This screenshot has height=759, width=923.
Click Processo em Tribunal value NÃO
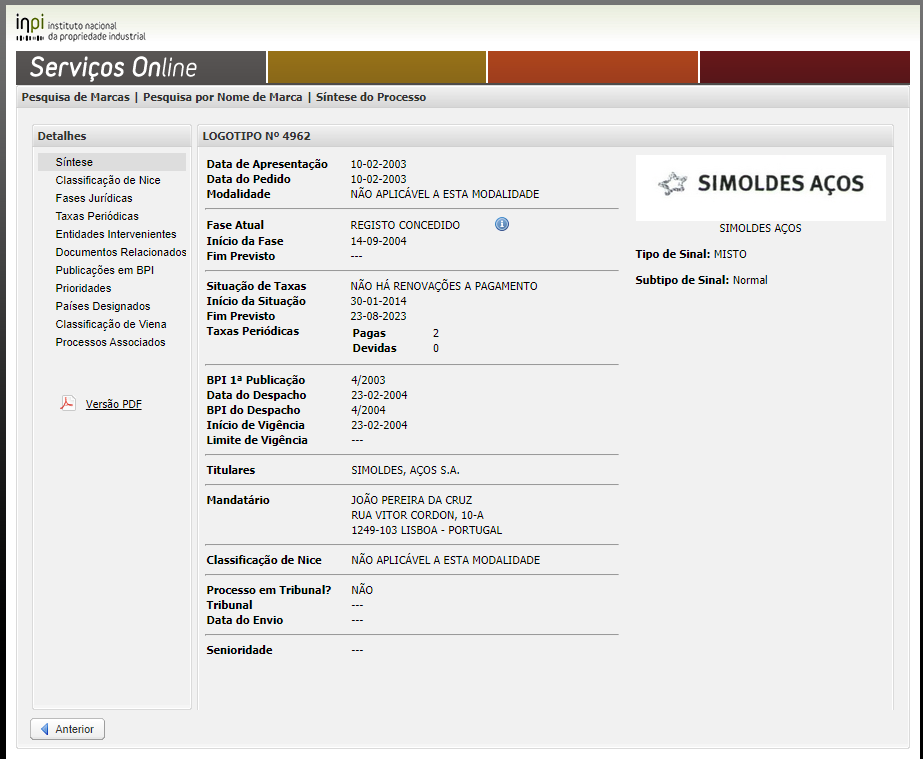point(362,590)
